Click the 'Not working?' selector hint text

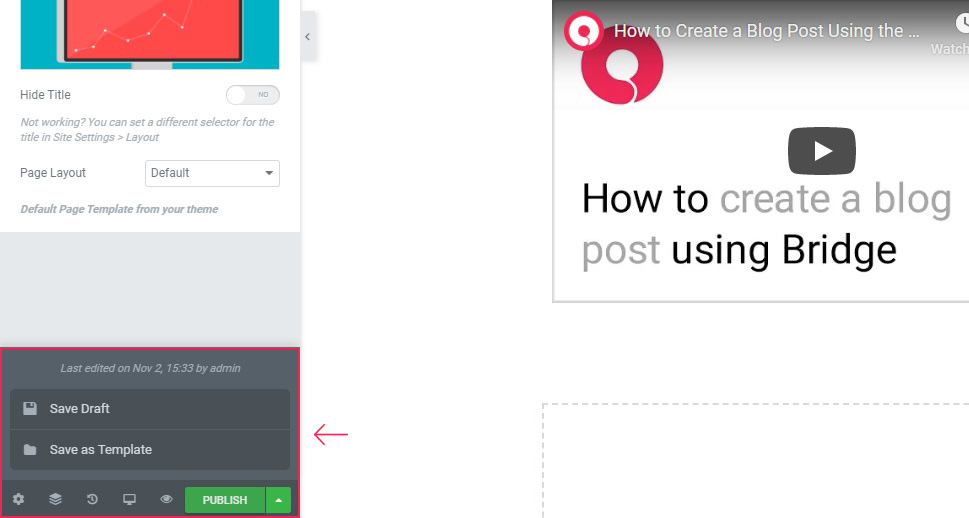point(147,130)
